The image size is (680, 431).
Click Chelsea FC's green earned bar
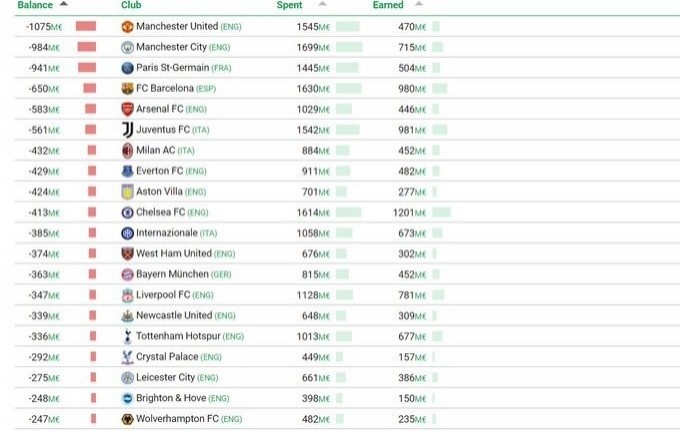(441, 212)
